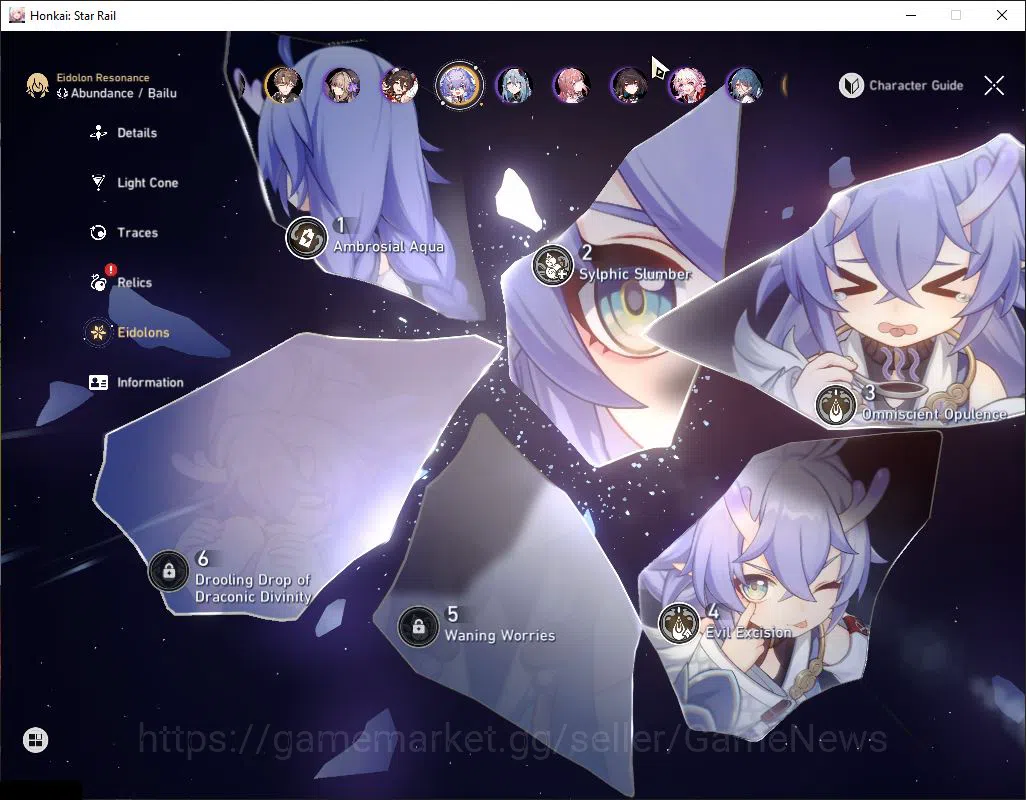Click the Sylphic Slumber label
Viewport: 1026px width, 800px height.
[x=635, y=274]
